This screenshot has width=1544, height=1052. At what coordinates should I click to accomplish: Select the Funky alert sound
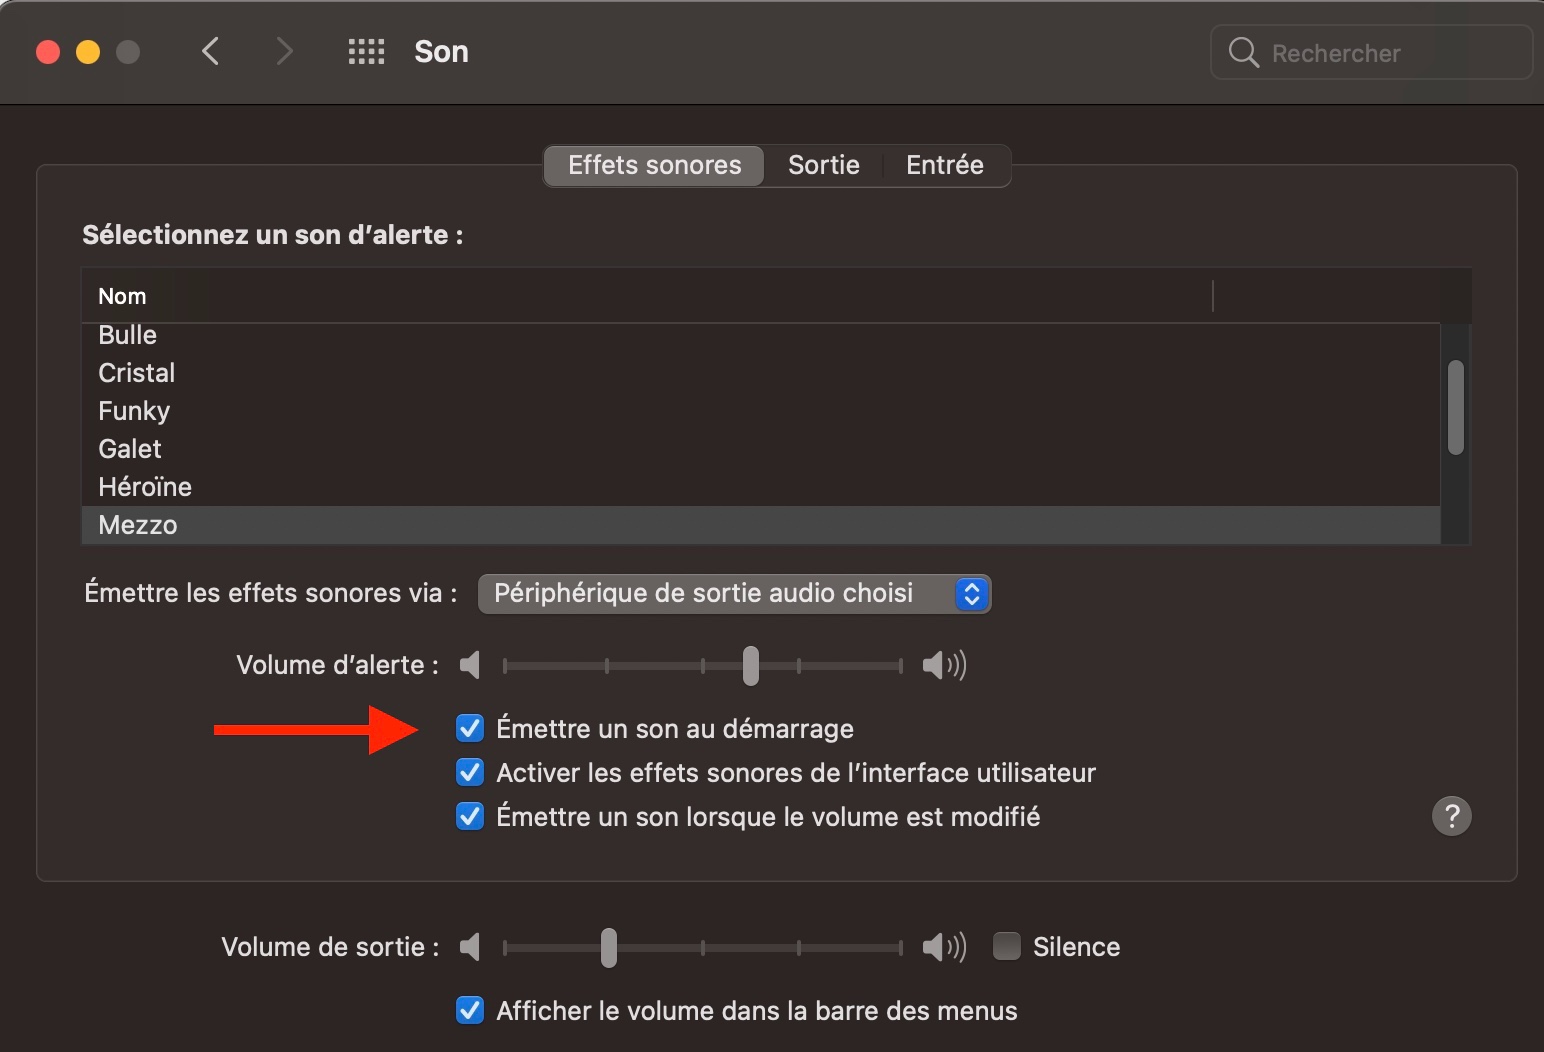[x=134, y=411]
